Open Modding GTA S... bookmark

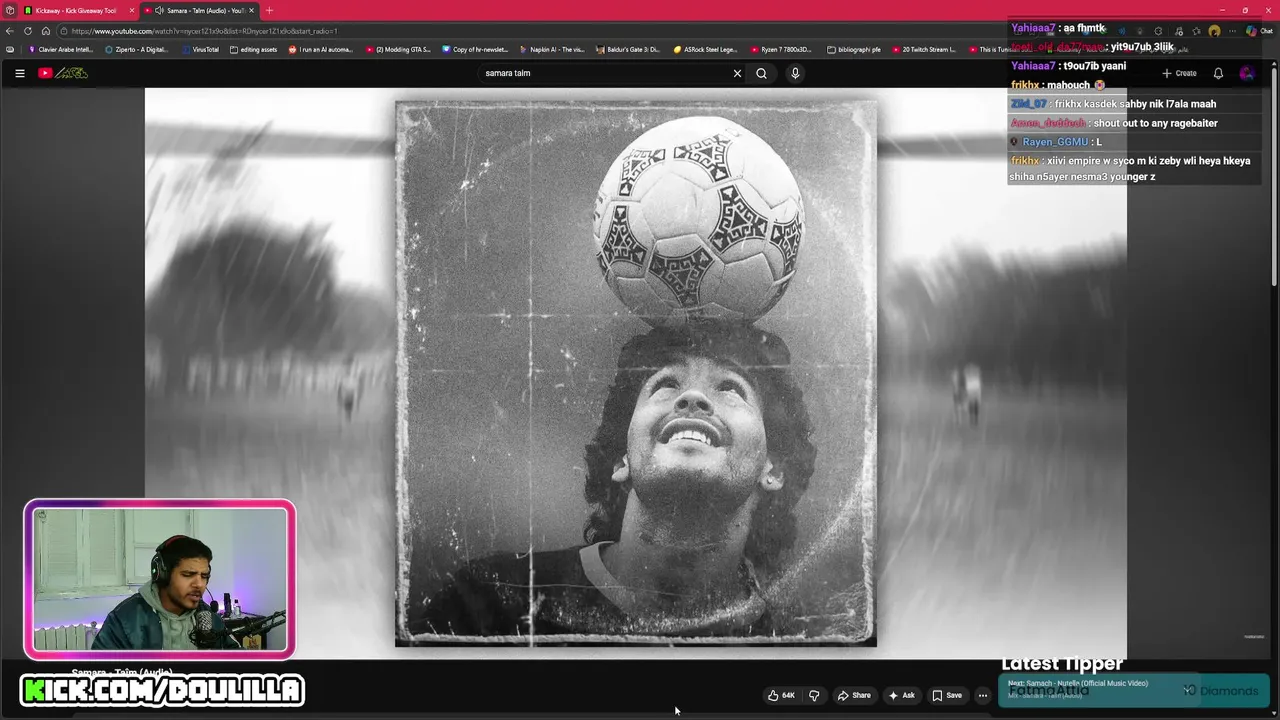click(398, 49)
